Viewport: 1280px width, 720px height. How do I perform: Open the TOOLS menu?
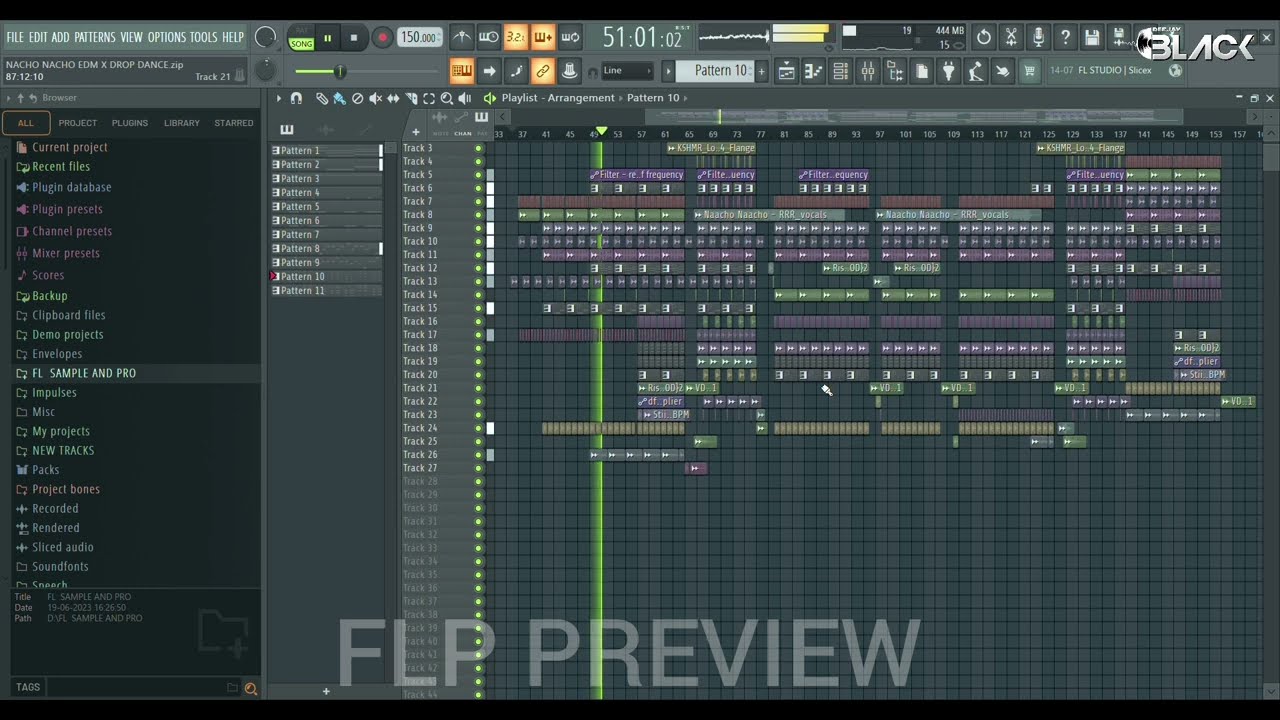point(203,37)
